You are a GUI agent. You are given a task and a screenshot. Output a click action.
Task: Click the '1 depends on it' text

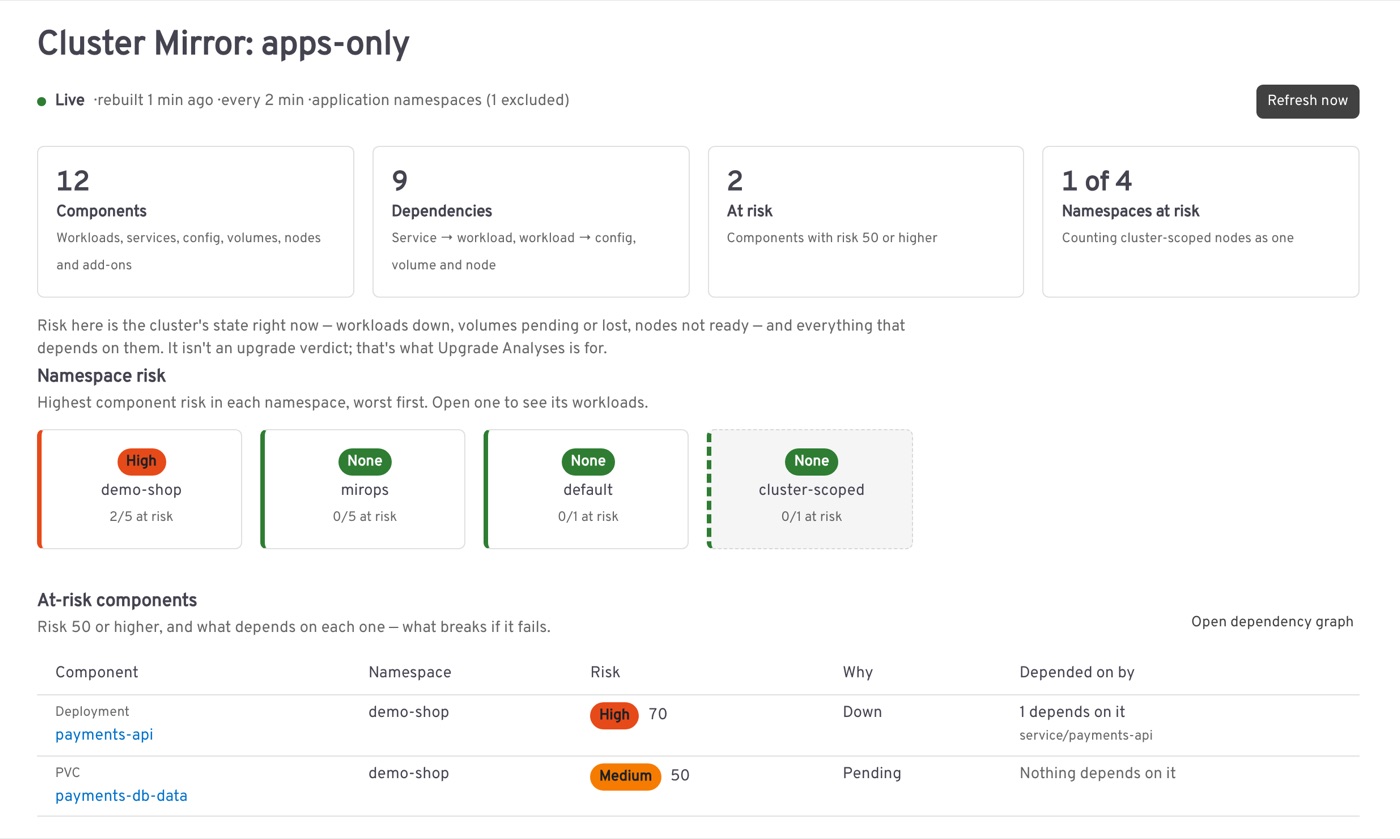pyautogui.click(x=1072, y=713)
